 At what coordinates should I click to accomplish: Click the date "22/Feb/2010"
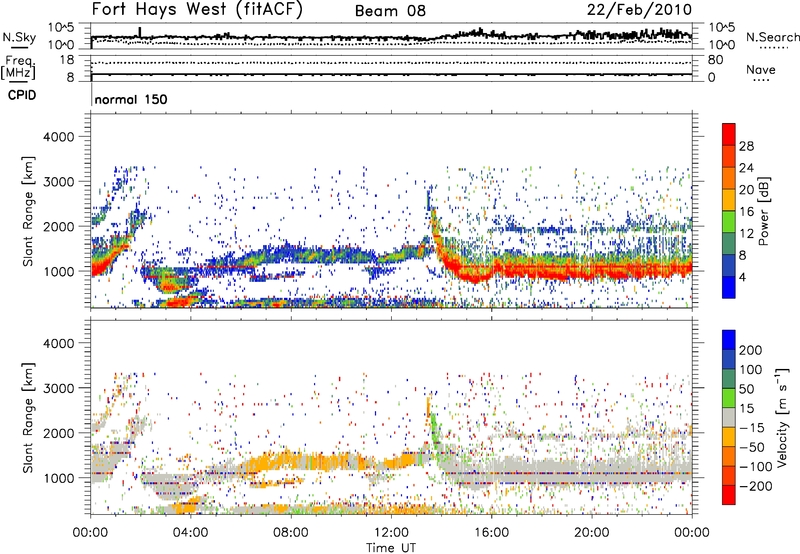tap(639, 10)
